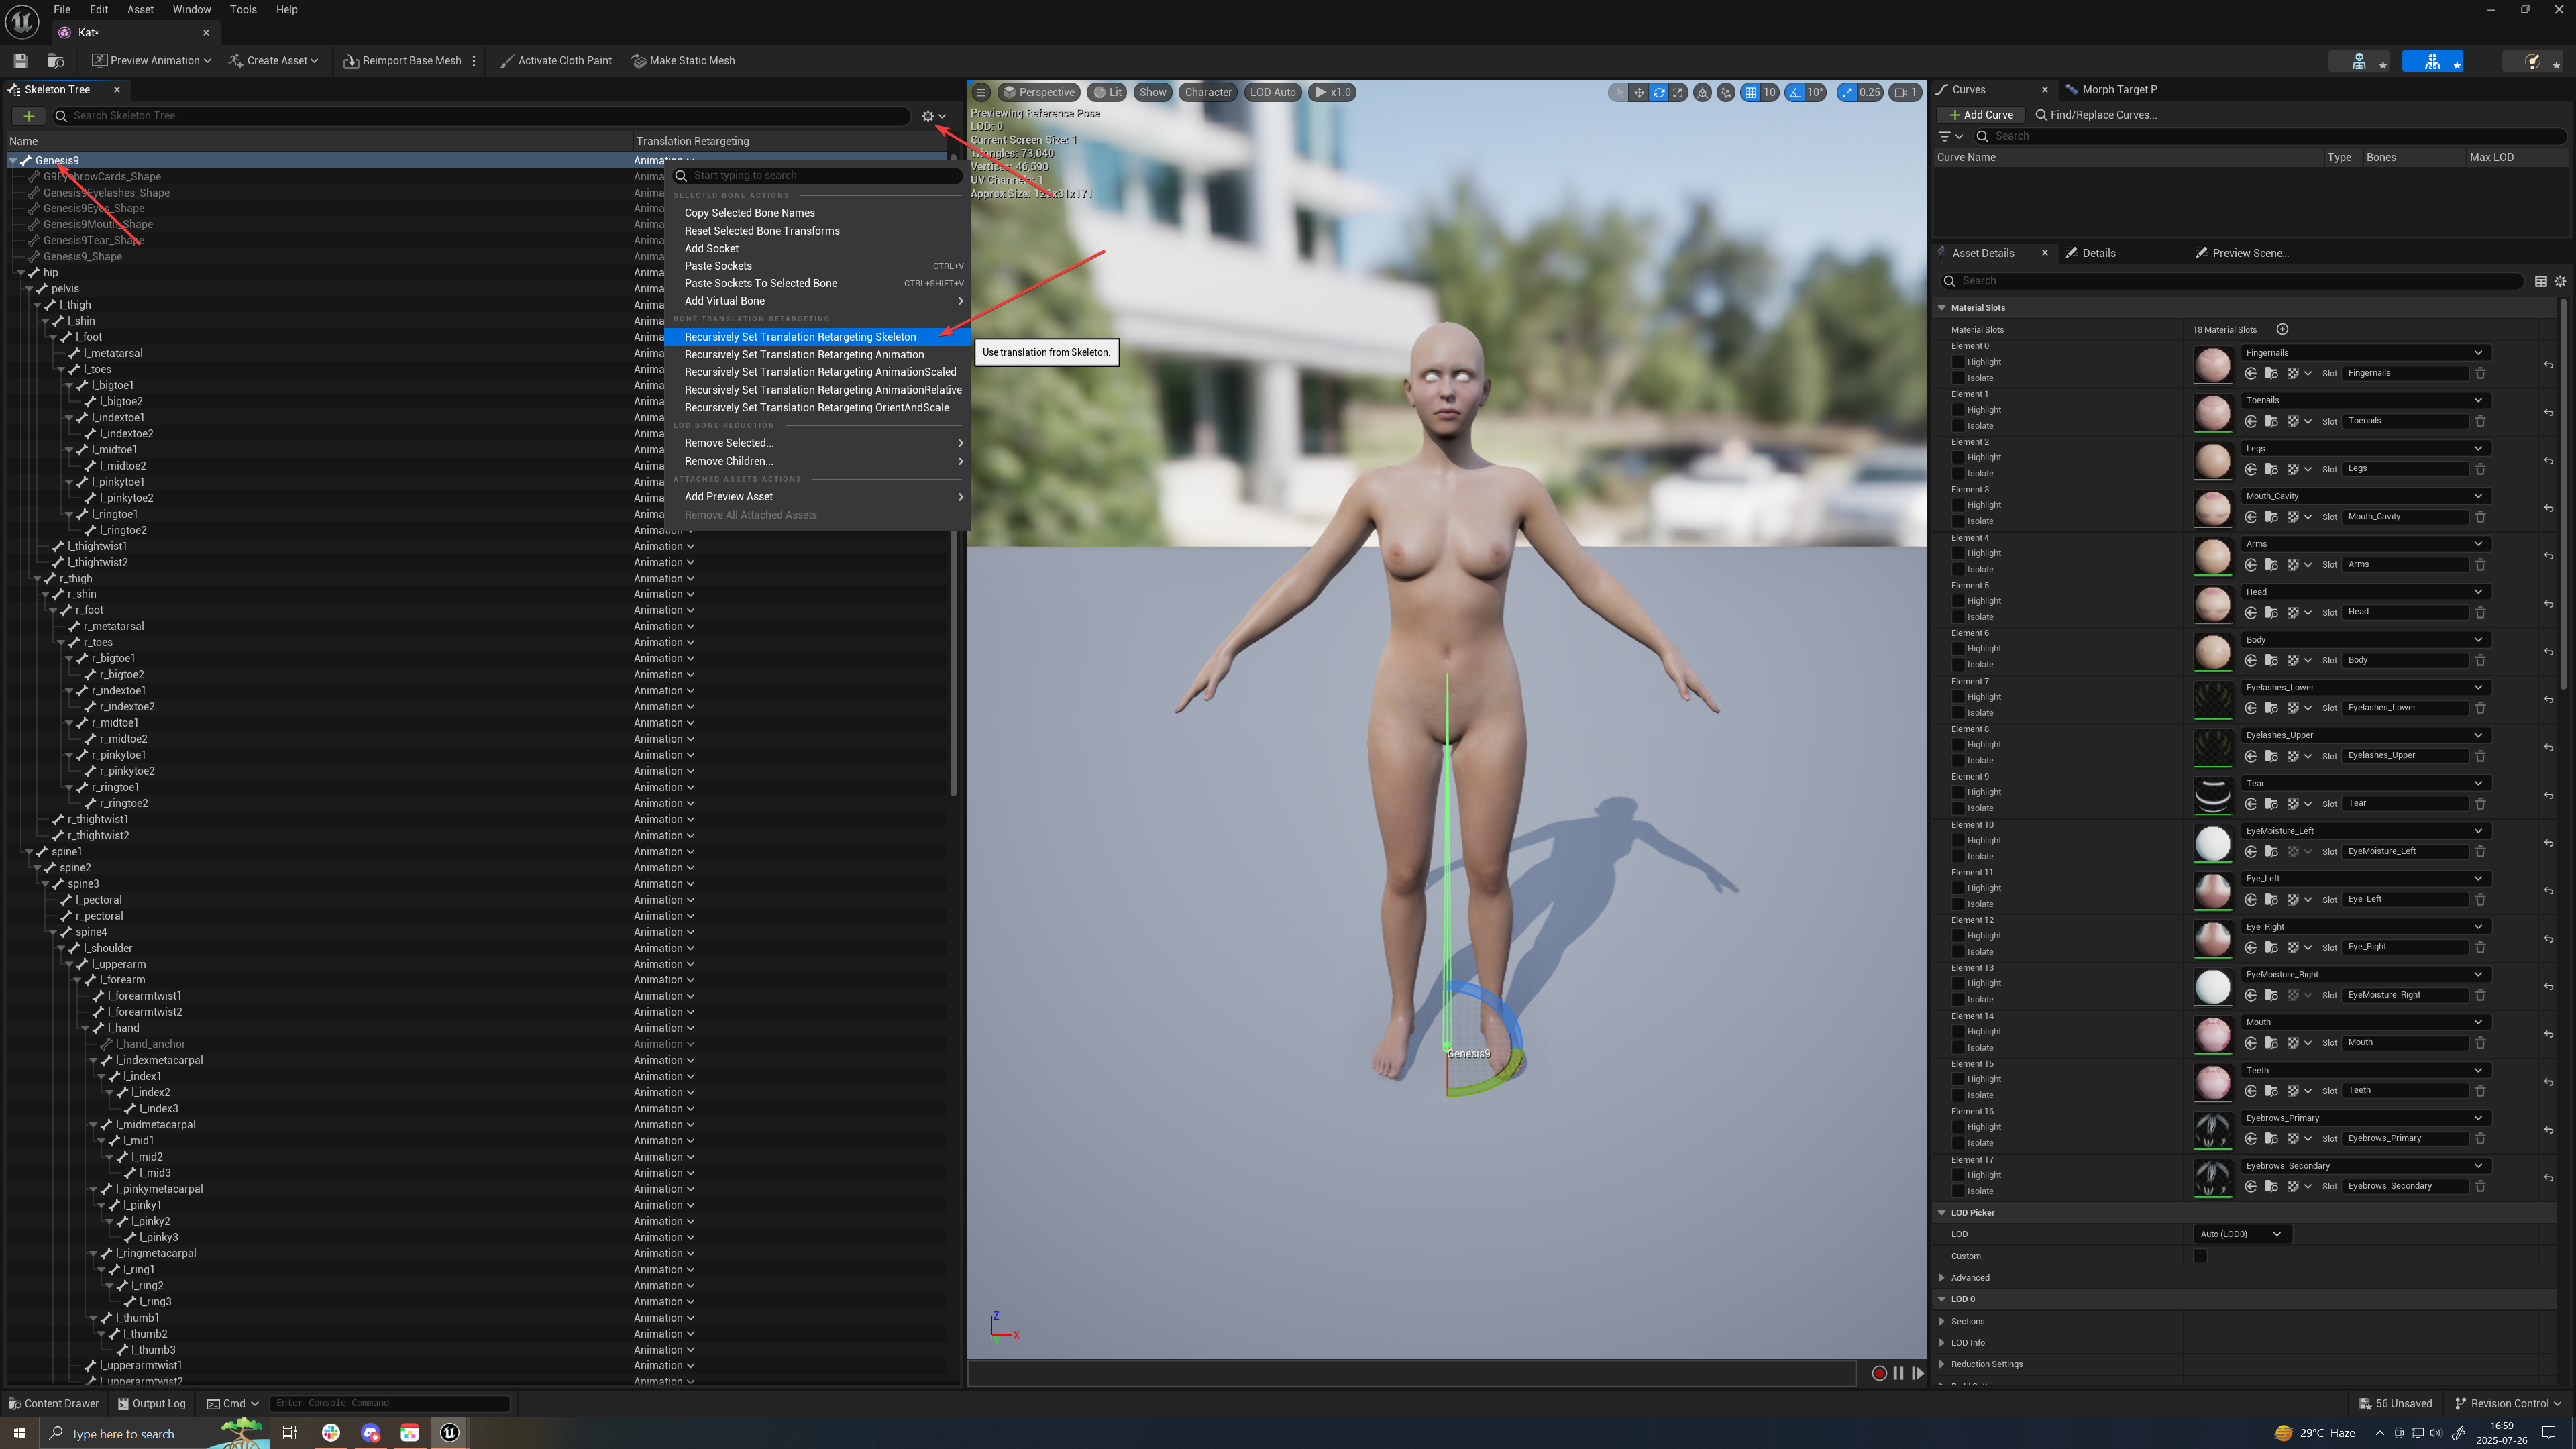Click the Head material thumbnail
The image size is (2576, 1449).
click(x=2212, y=603)
